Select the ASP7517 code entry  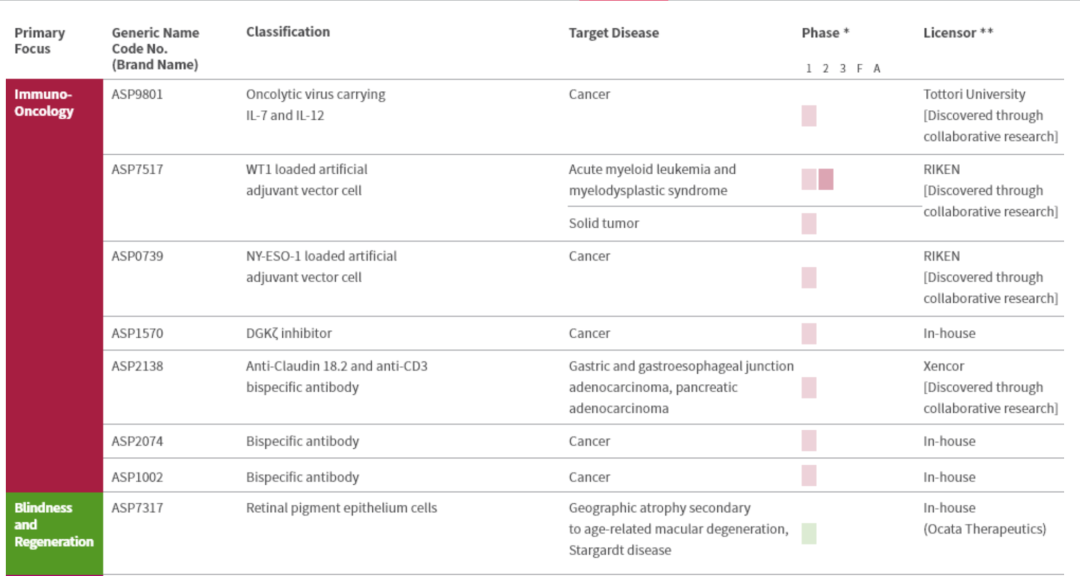(137, 170)
